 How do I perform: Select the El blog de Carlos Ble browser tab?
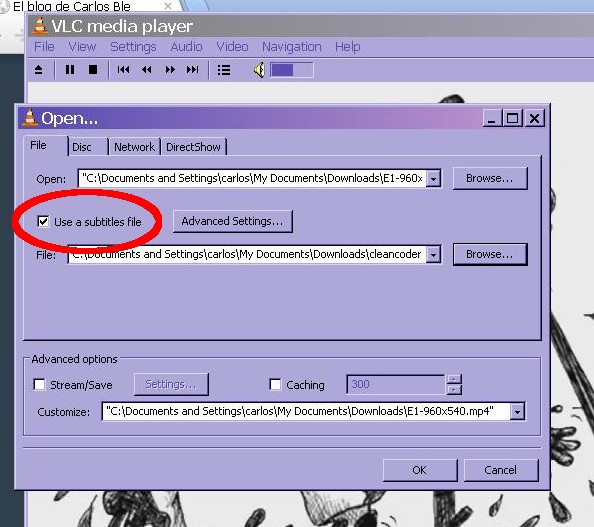pos(72,6)
